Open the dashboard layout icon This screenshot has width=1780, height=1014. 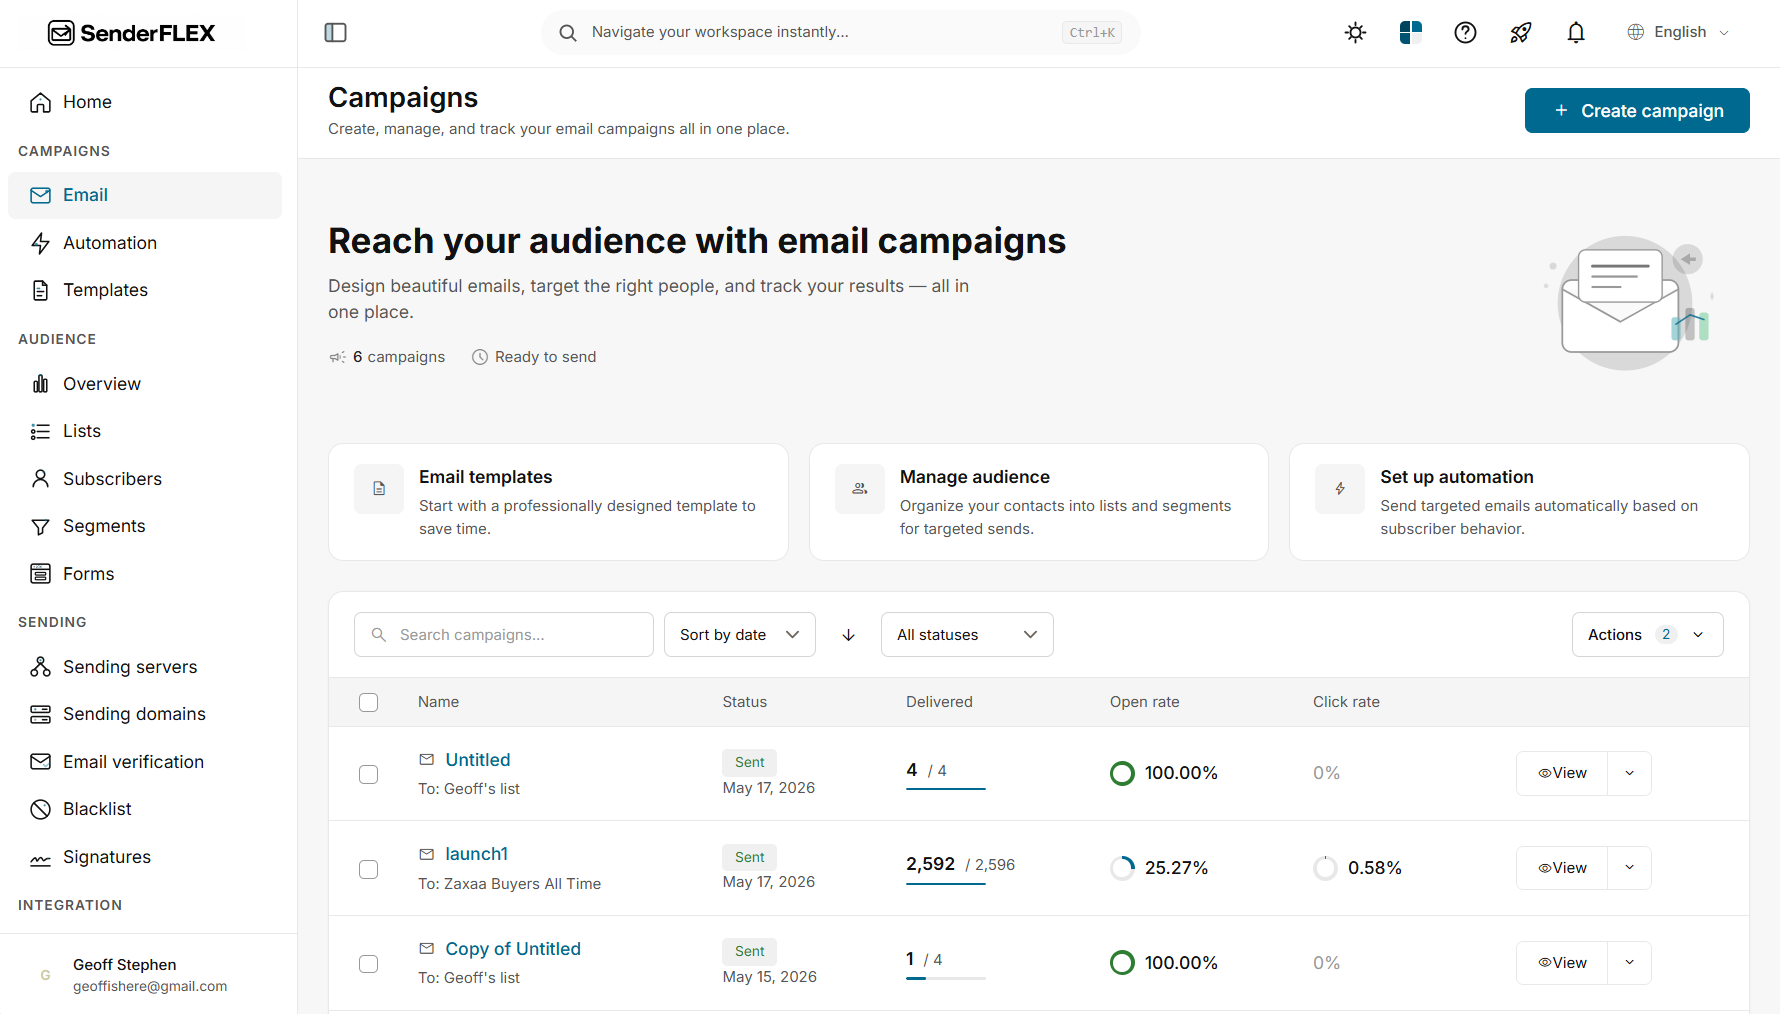coord(1411,33)
